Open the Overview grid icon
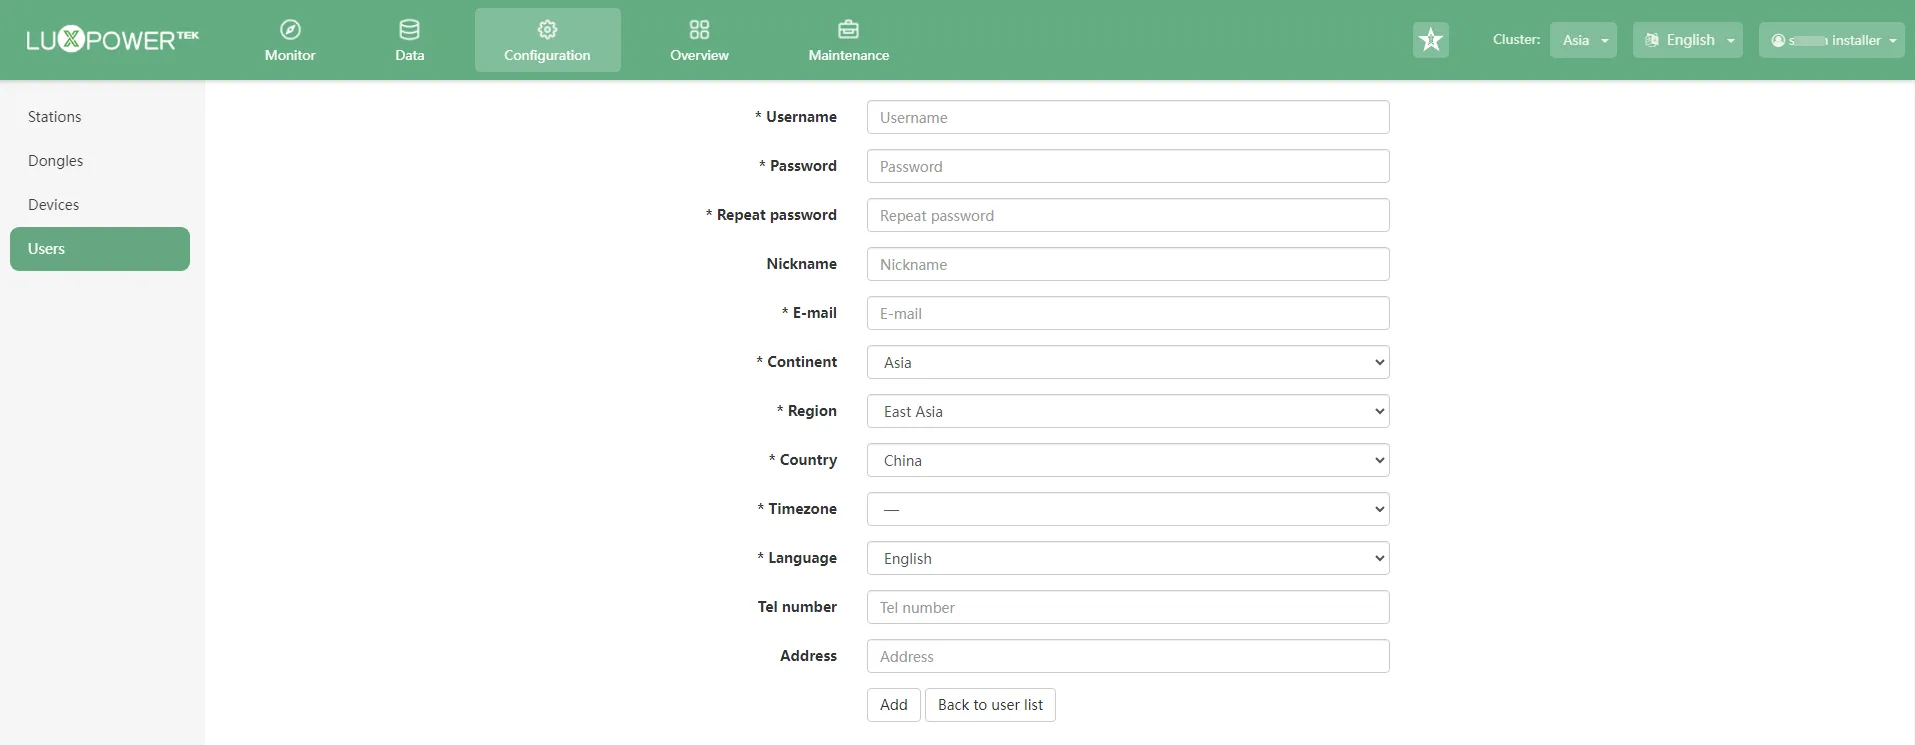Screen dimensions: 1915x745 [699, 30]
